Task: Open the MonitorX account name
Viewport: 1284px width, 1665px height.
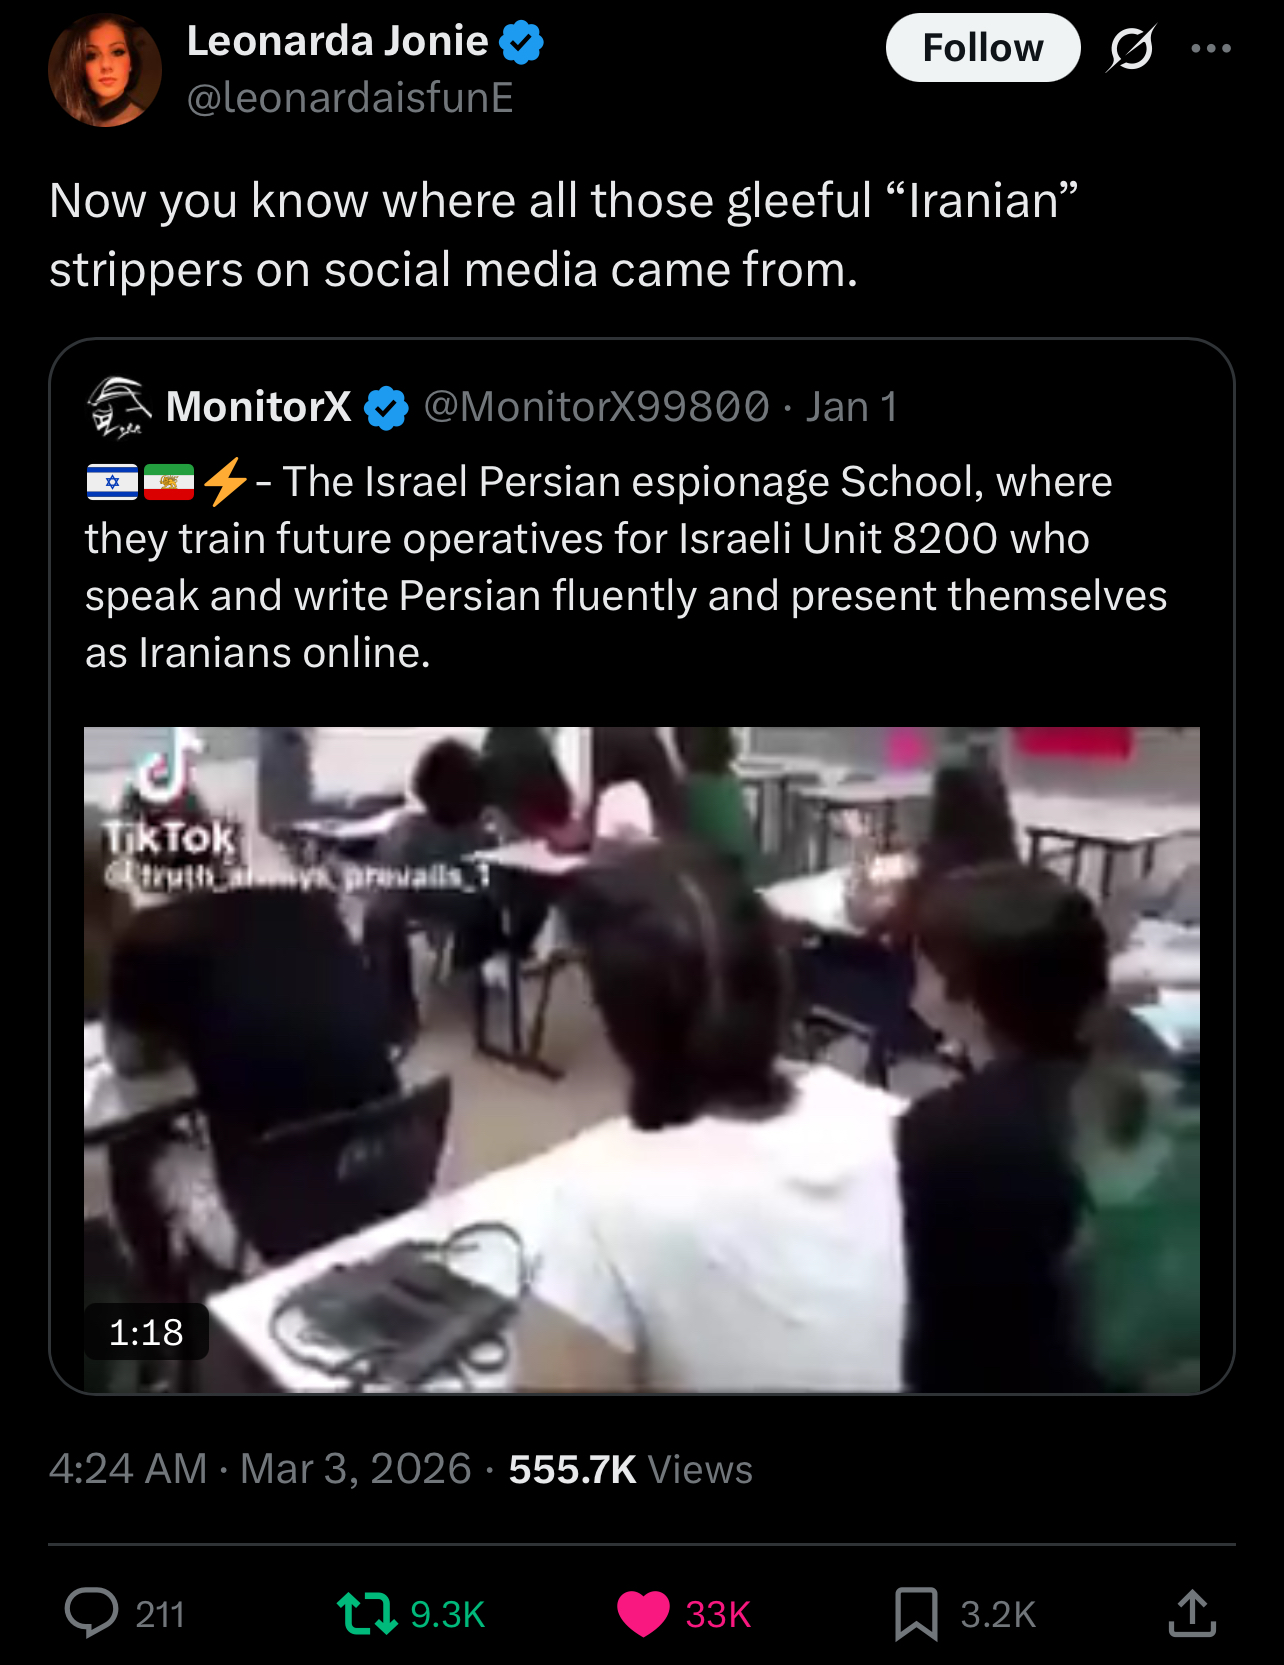Action: pyautogui.click(x=258, y=407)
